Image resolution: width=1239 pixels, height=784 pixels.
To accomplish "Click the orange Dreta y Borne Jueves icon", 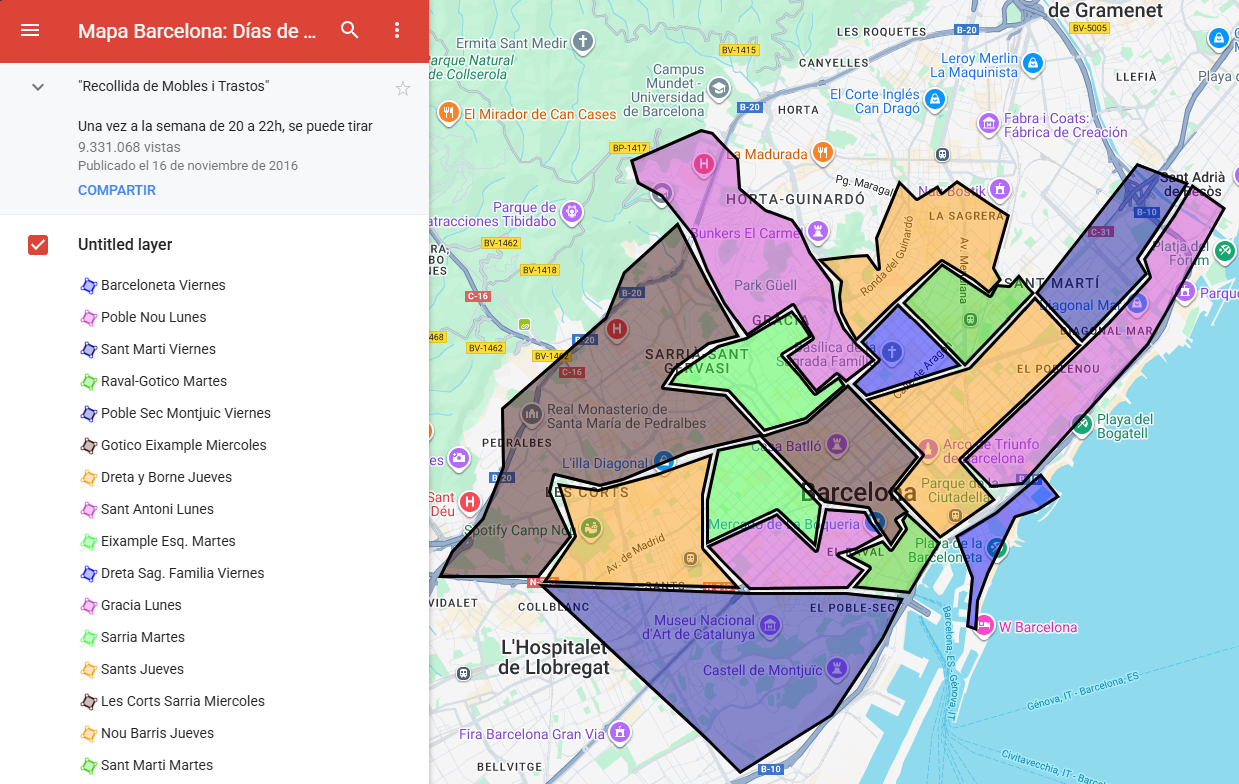I will pos(88,477).
